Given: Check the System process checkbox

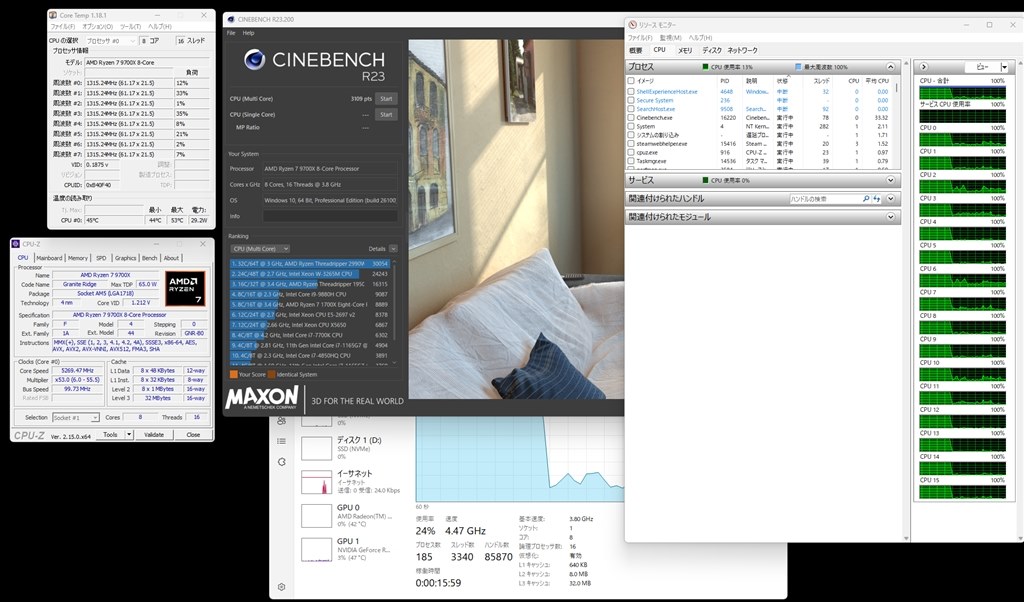Looking at the screenshot, I should (x=631, y=127).
